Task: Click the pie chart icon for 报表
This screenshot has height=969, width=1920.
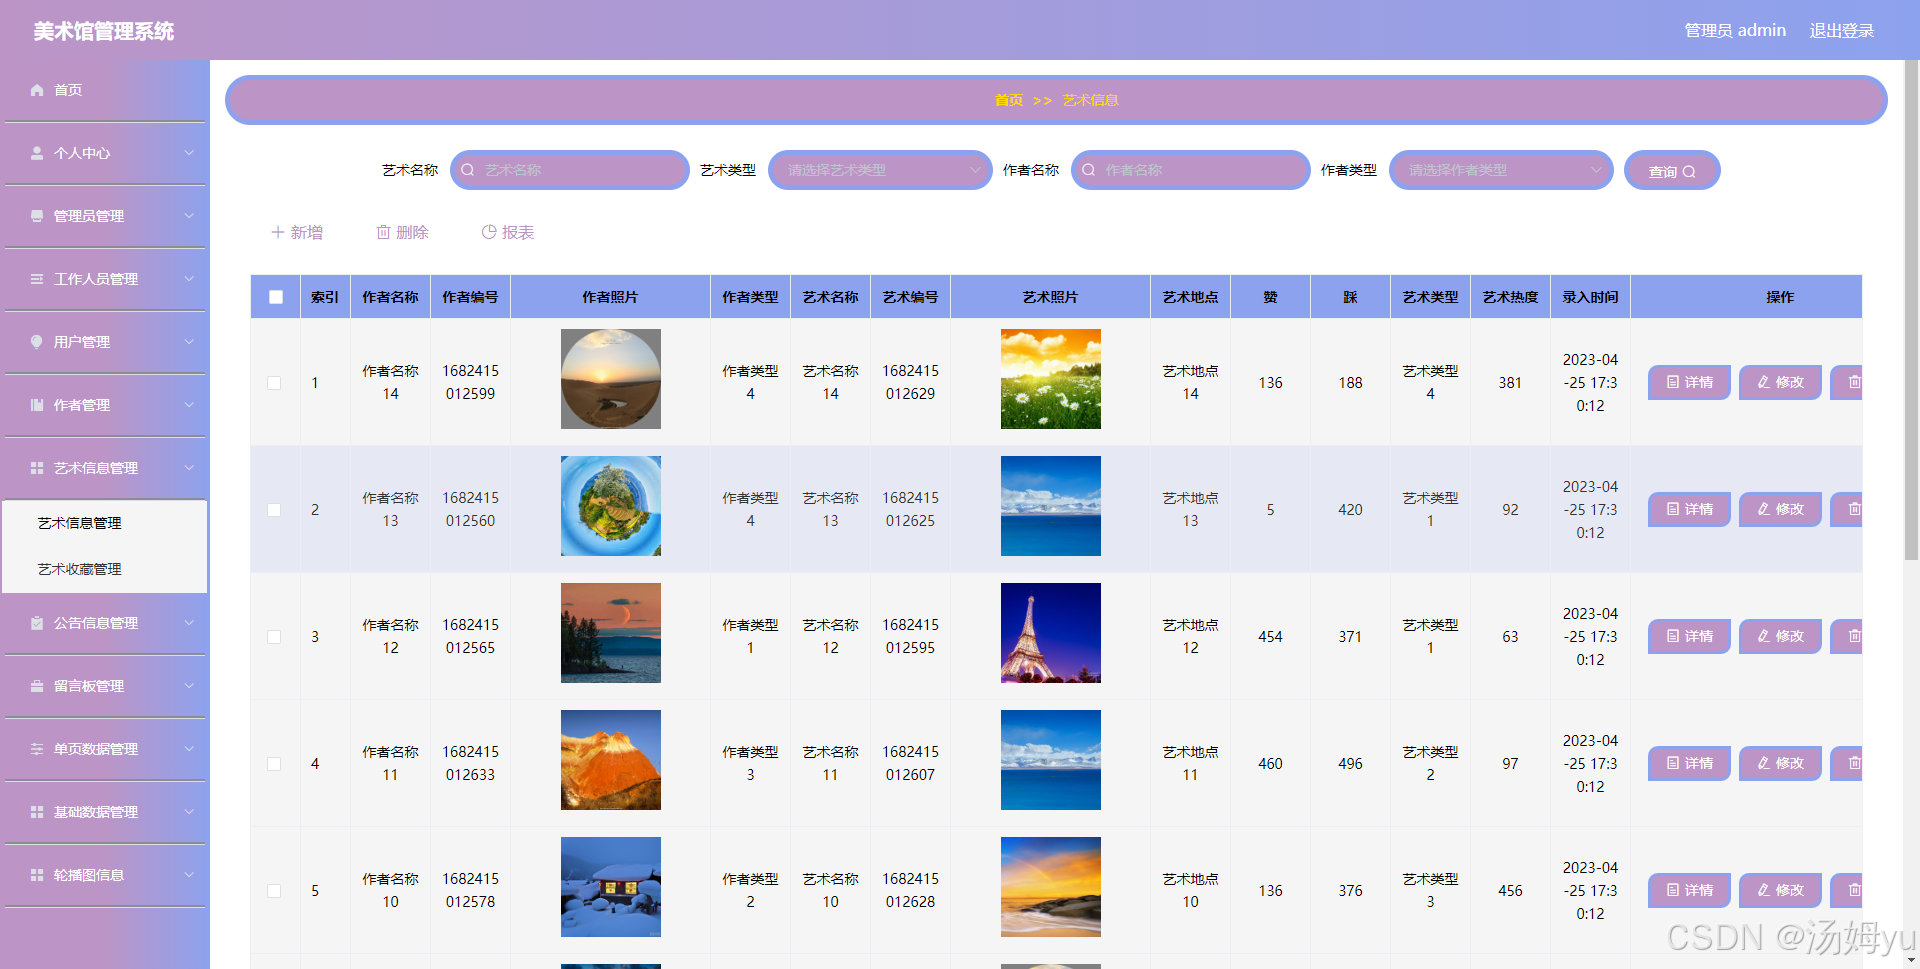Action: coord(489,232)
